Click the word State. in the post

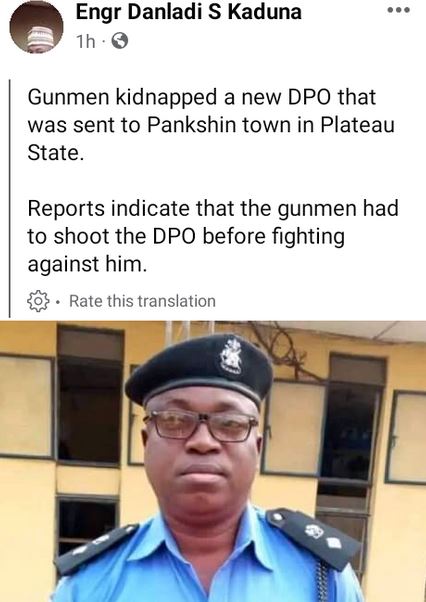click(x=56, y=153)
